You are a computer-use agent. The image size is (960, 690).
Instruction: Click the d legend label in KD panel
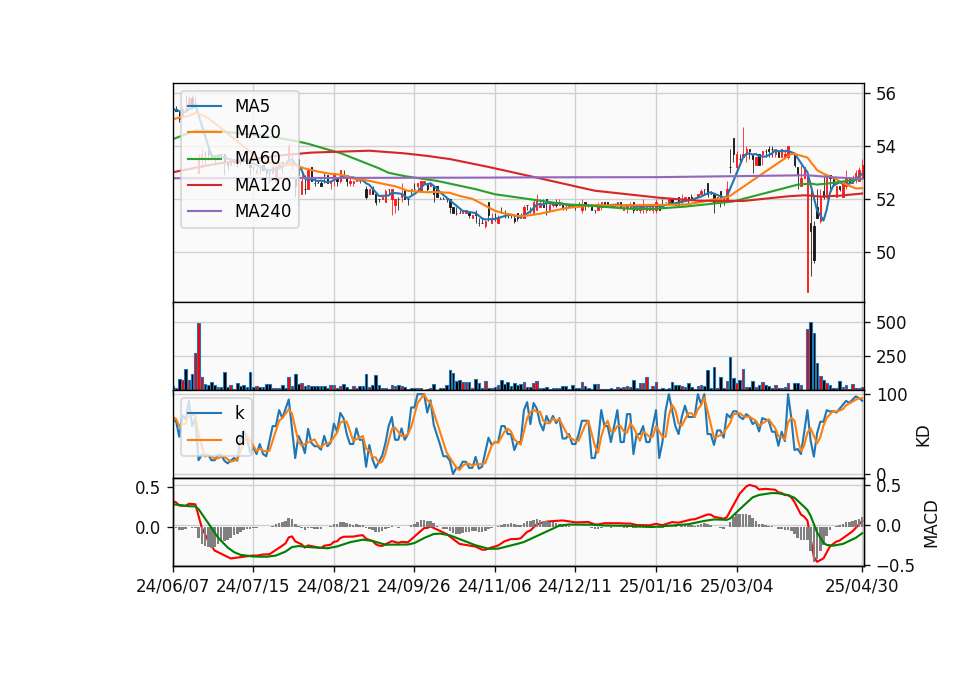[239, 438]
